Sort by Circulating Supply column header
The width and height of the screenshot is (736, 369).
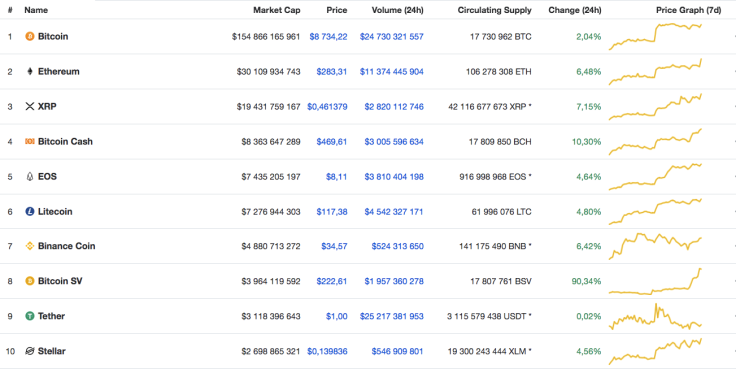click(495, 10)
